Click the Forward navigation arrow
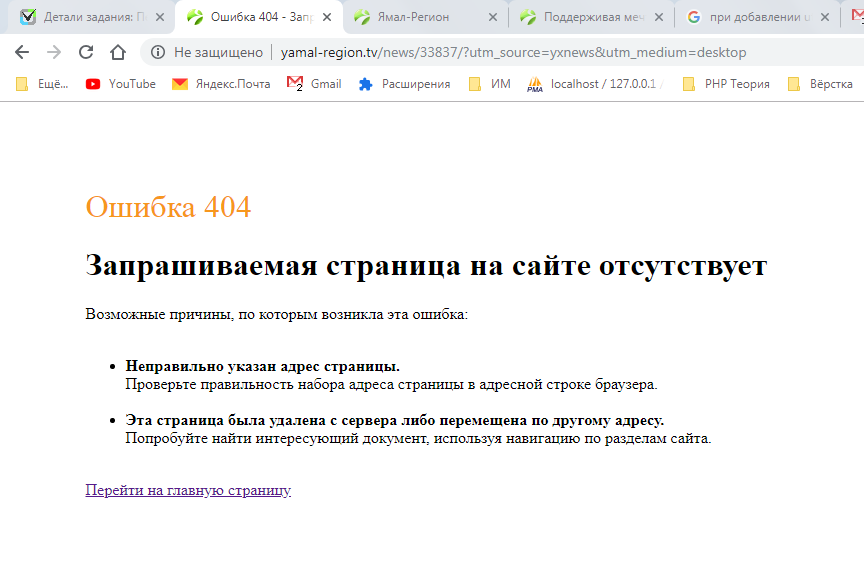Image resolution: width=864 pixels, height=572 pixels. (x=54, y=52)
